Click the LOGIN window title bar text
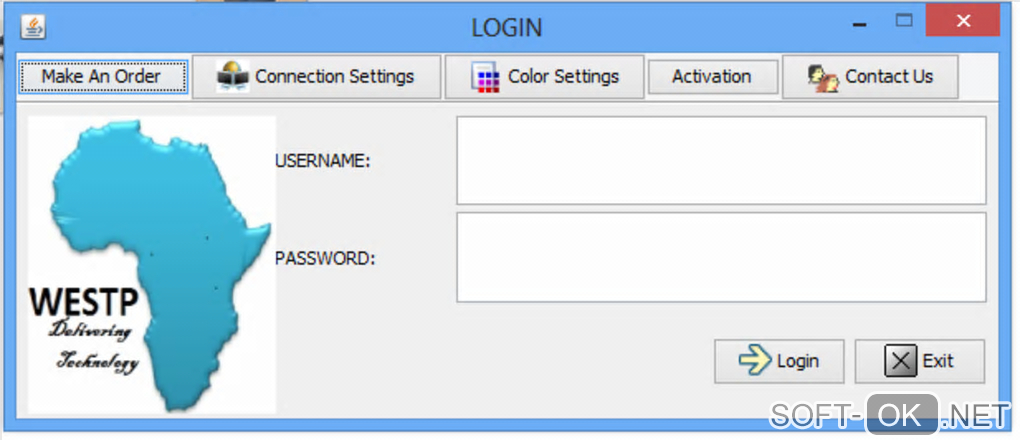This screenshot has width=1020, height=440. (507, 27)
